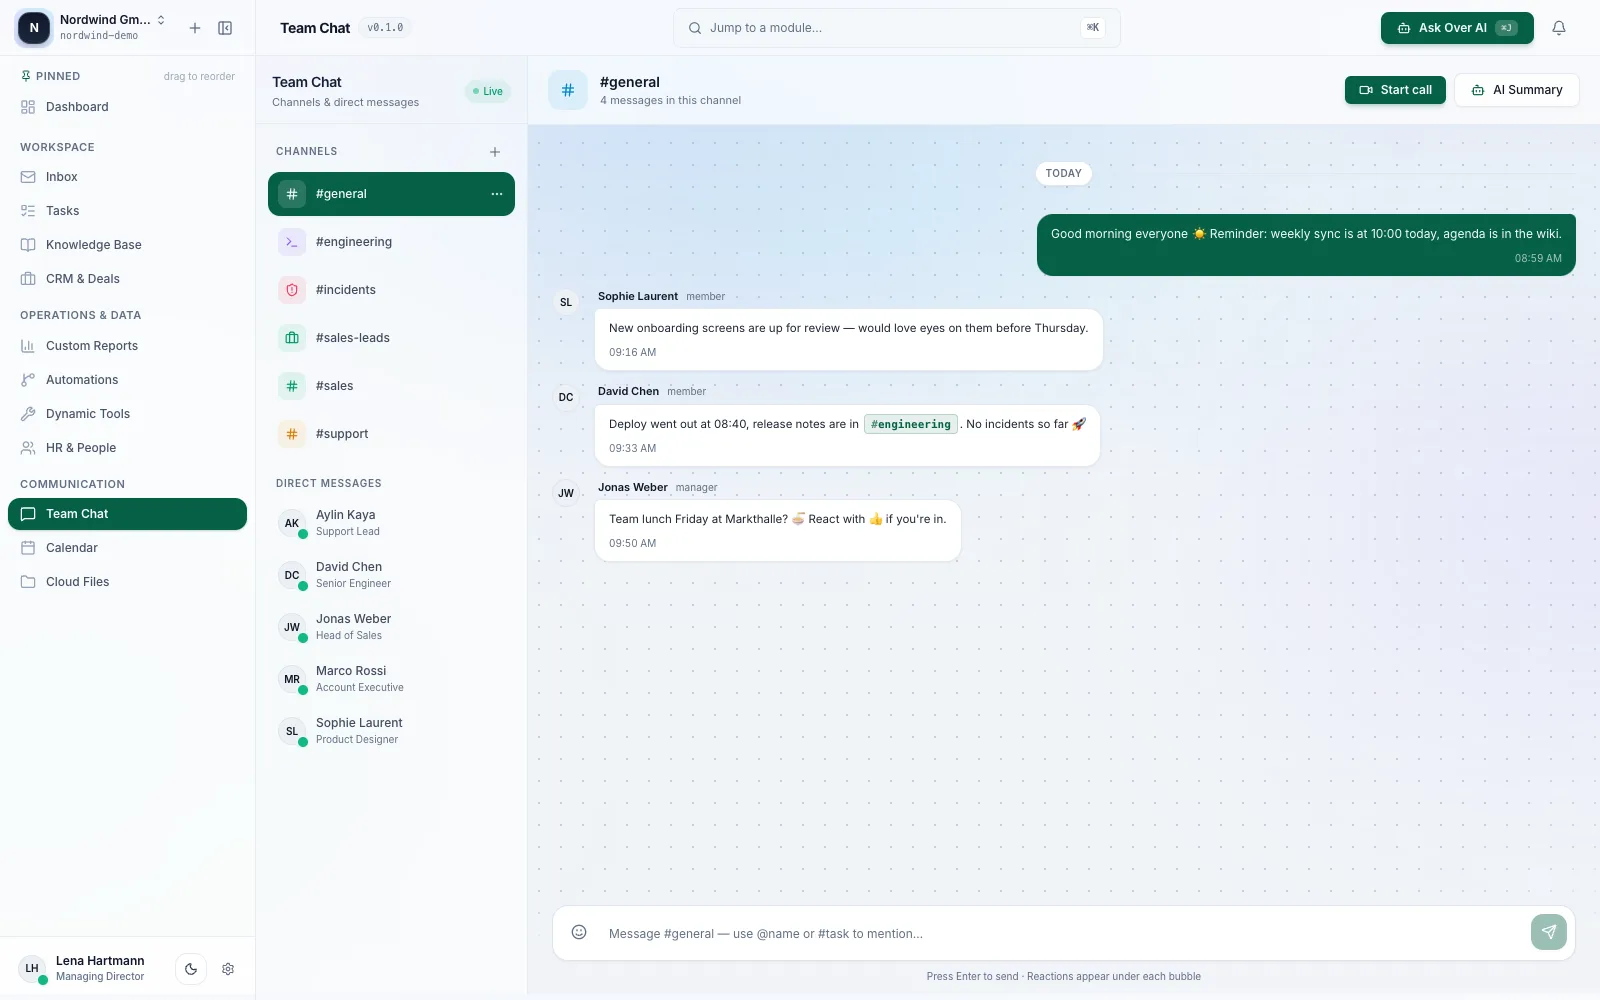Image resolution: width=1600 pixels, height=1000 pixels.
Task: Click the Ask Over AI button
Action: point(1457,28)
